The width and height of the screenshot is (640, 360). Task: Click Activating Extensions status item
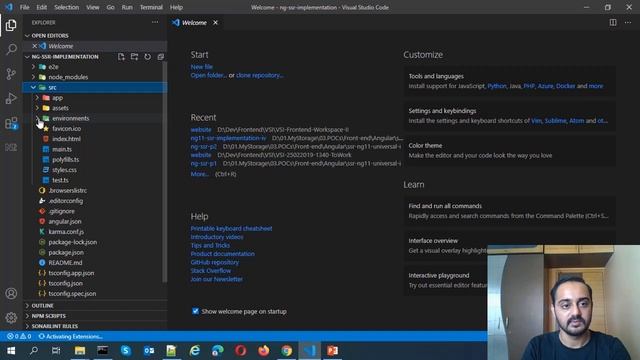[70, 336]
